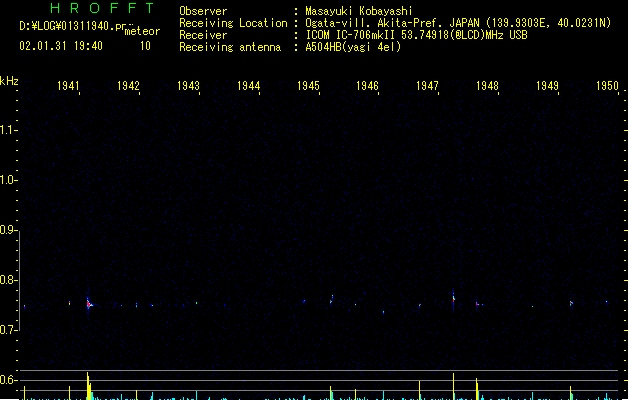Image resolution: width=629 pixels, height=400 pixels.
Task: Click the Observer field label
Action: click(x=203, y=11)
